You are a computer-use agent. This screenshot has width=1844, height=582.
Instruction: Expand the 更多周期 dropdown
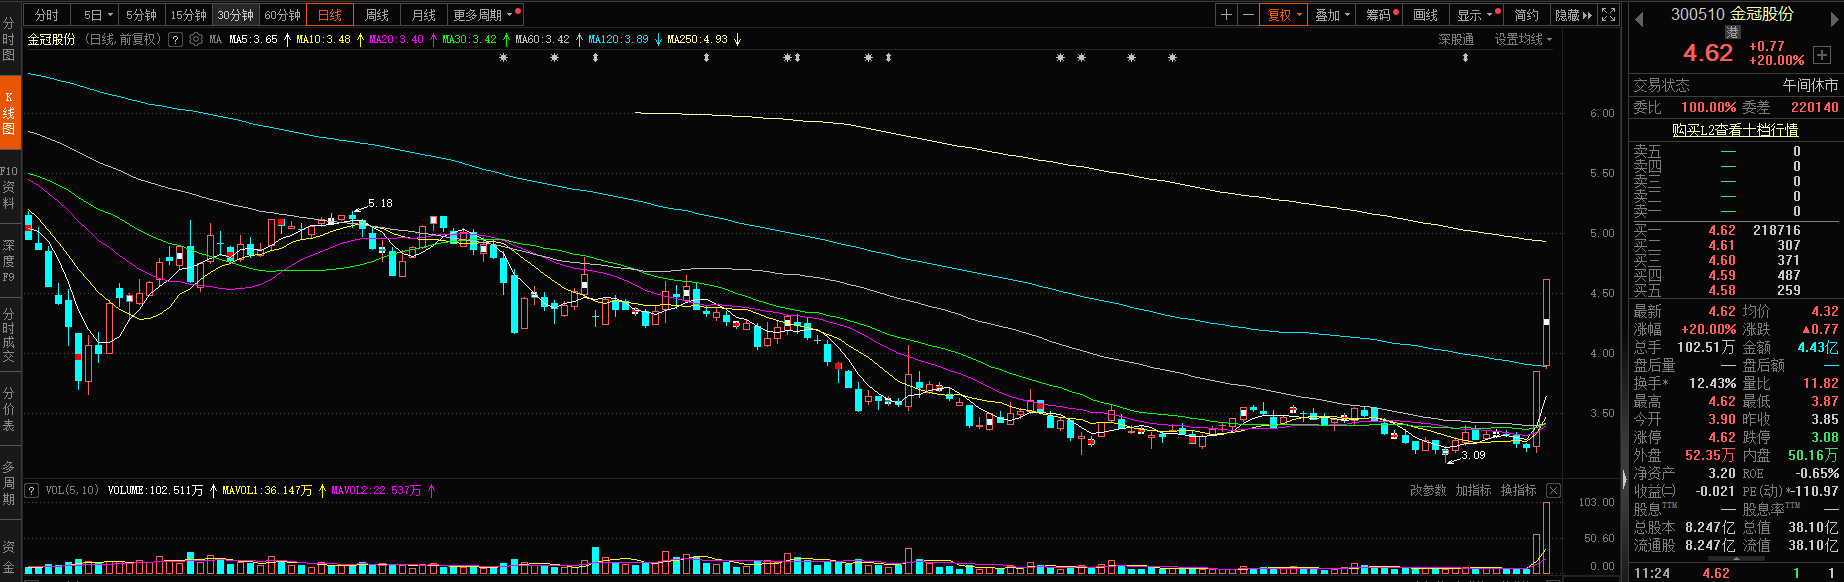pyautogui.click(x=483, y=15)
